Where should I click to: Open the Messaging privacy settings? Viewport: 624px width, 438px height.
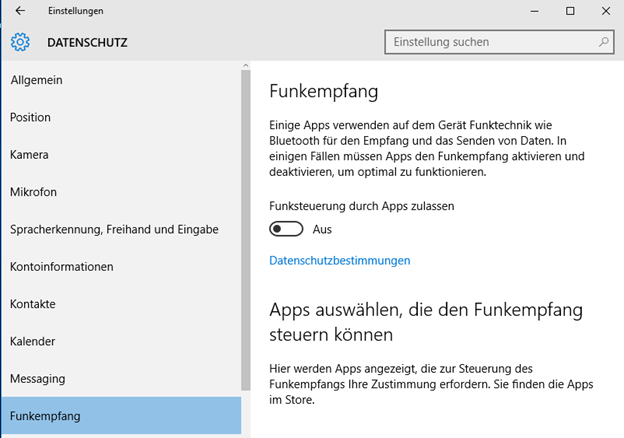tap(121, 379)
